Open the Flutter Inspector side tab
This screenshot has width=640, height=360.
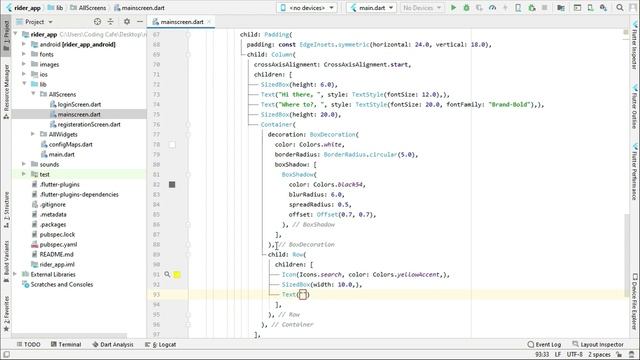[635, 45]
